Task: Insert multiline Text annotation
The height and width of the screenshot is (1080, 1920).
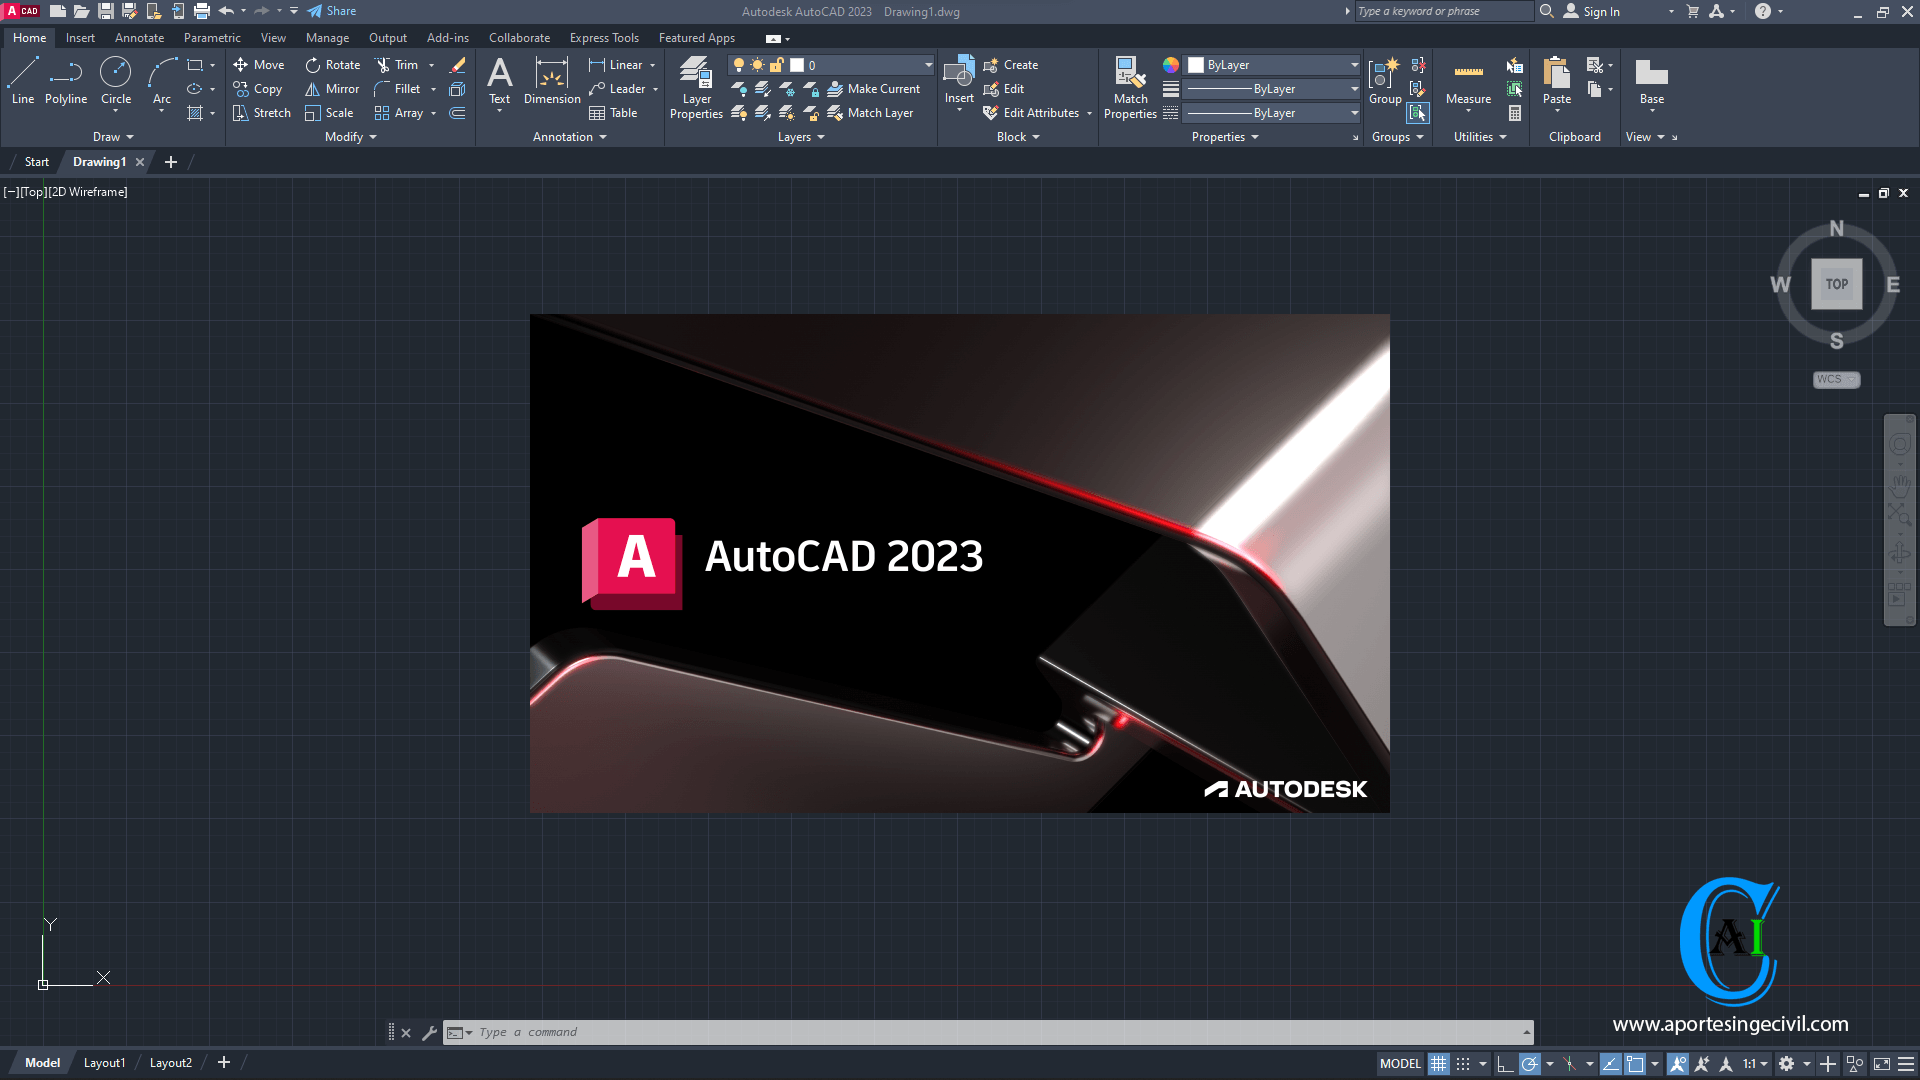Action: (499, 81)
